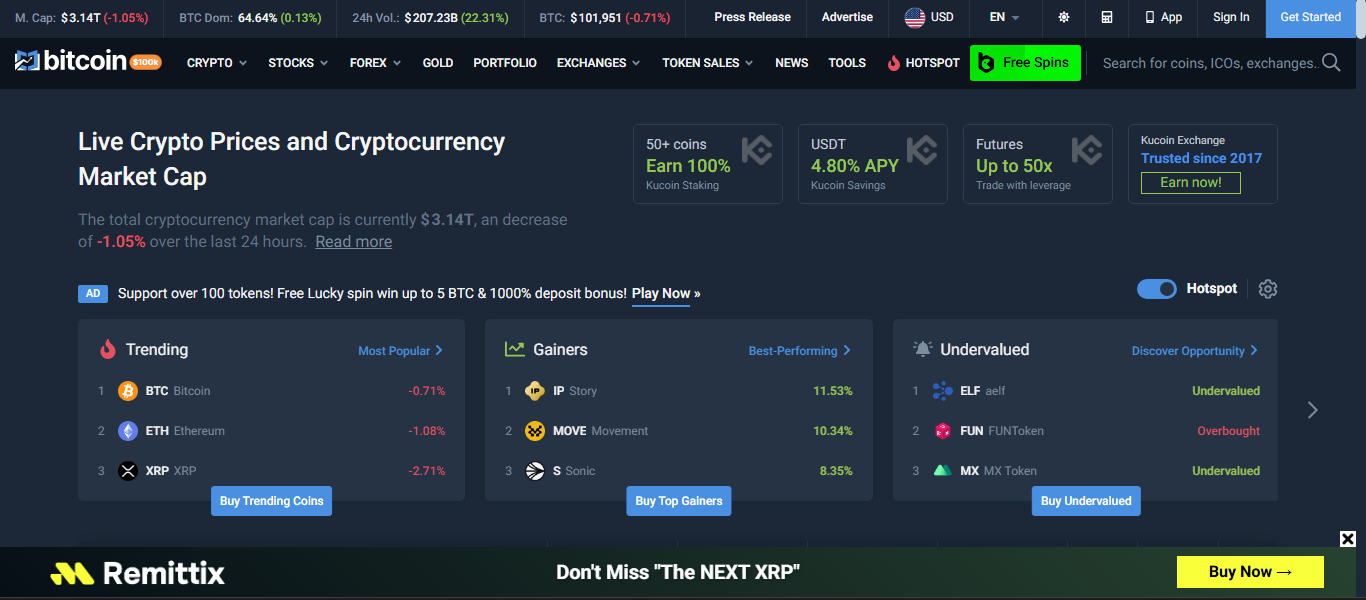Click KuCoin logo in USDT card
This screenshot has width=1366, height=600.
pyautogui.click(x=921, y=150)
